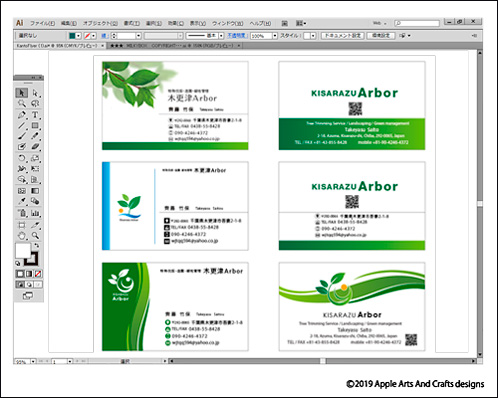Open stroke color dropdown in control bar

94,36
